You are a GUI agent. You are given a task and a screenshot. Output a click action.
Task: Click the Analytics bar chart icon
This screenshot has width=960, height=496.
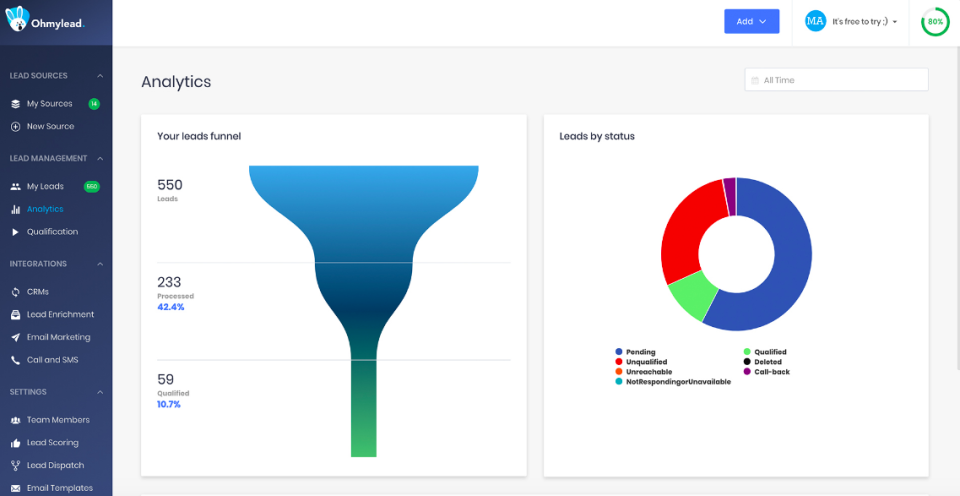16,209
